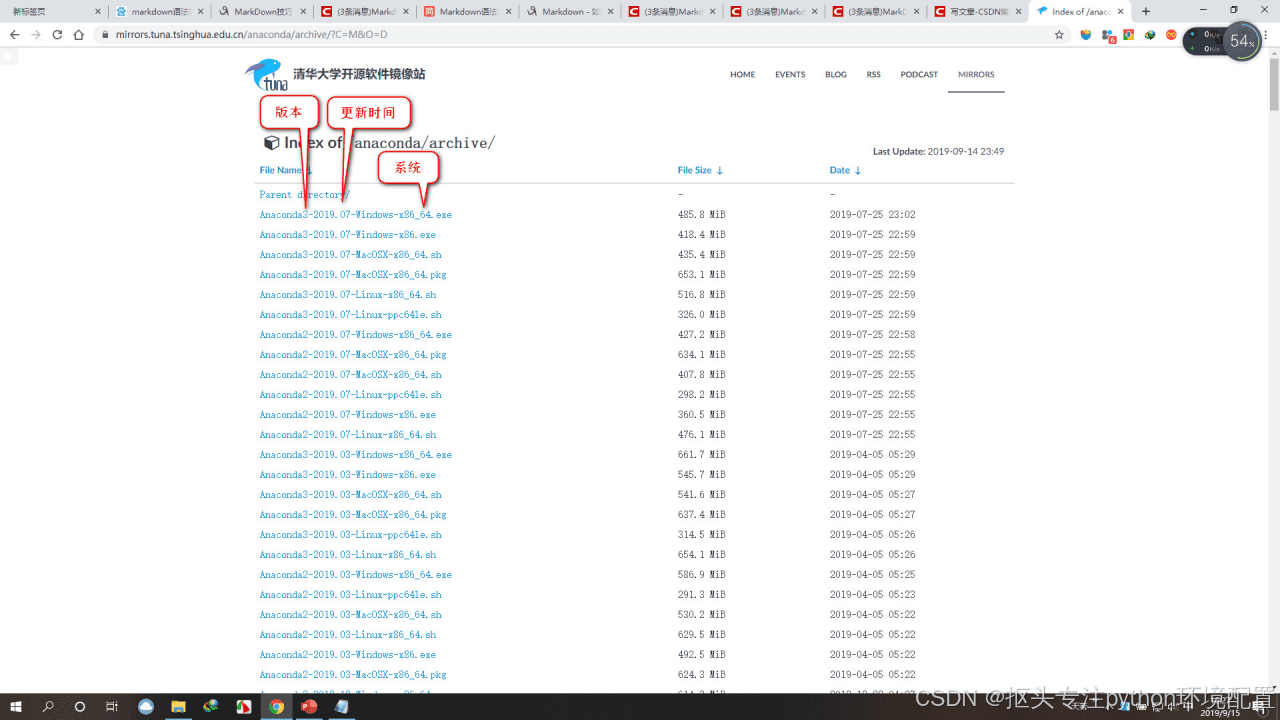1280x720 pixels.
Task: Switch to the 写文章-CSDN tab
Action: coord(978,12)
